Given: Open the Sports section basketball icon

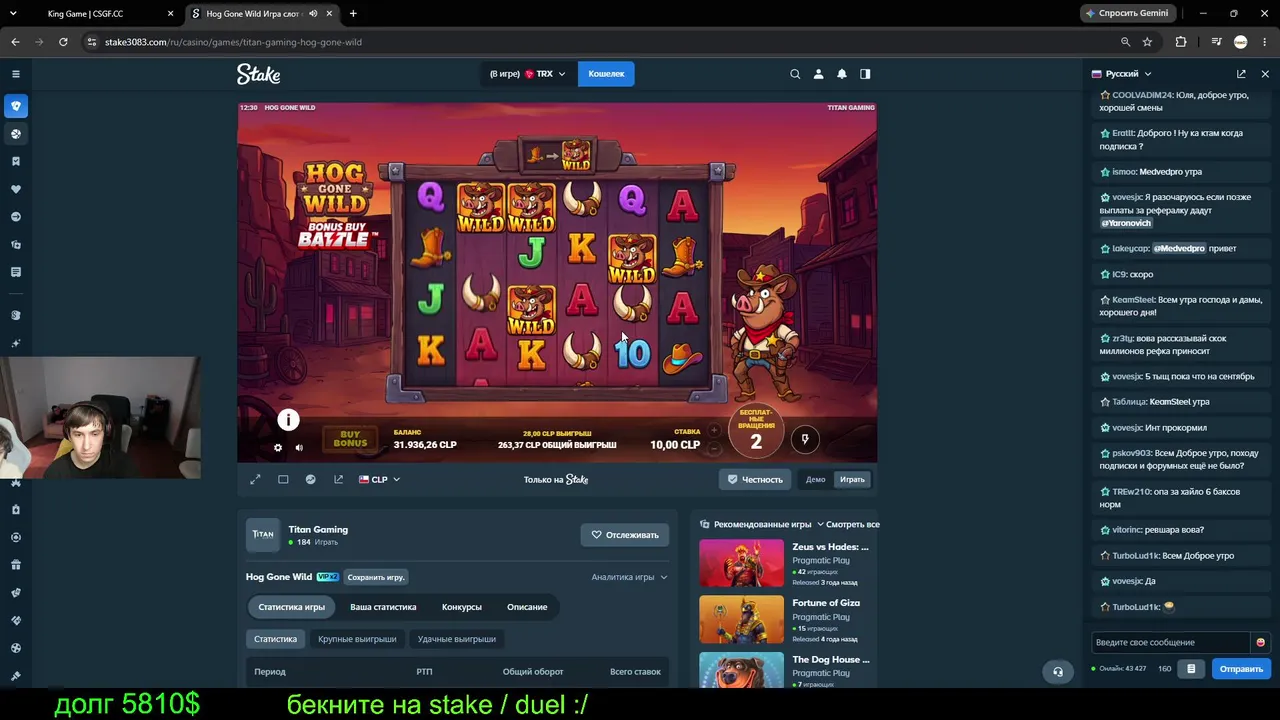Looking at the screenshot, I should pyautogui.click(x=16, y=134).
